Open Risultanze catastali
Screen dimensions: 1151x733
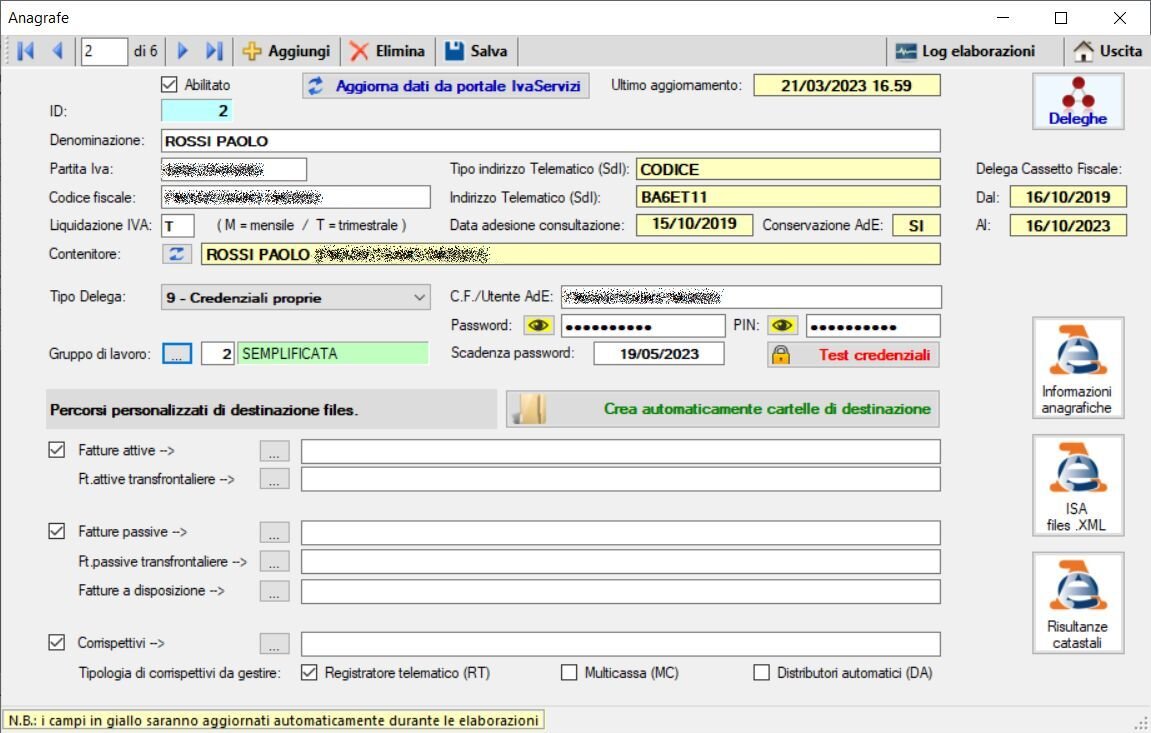1077,603
